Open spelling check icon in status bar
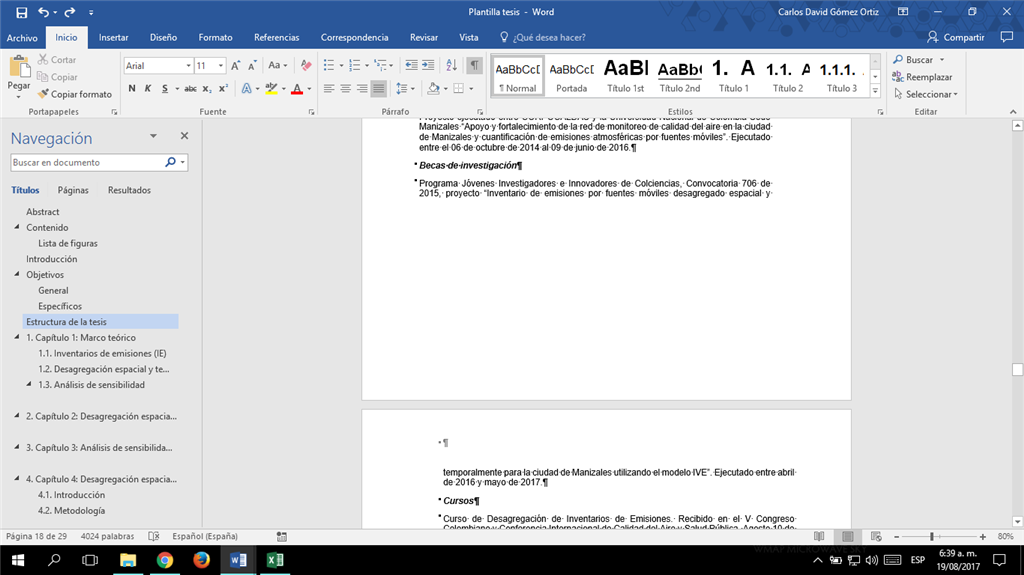Viewport: 1024px width, 575px height. (x=153, y=536)
